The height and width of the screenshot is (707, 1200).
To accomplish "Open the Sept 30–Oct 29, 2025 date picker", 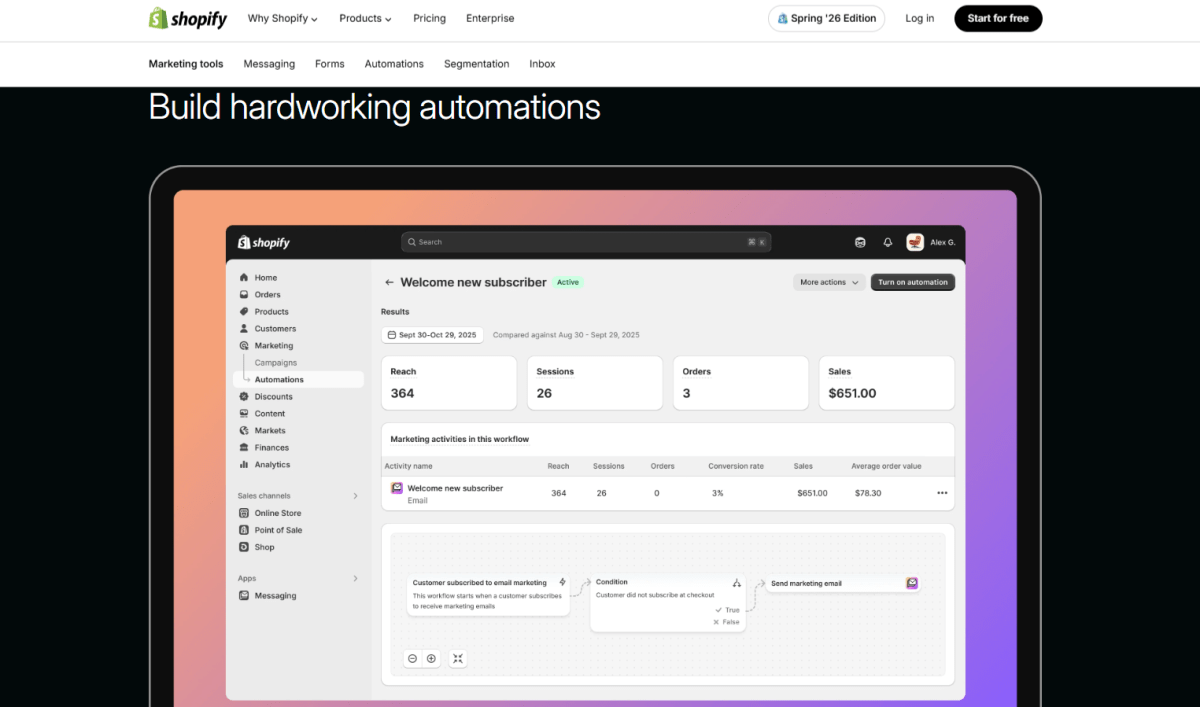I will tap(432, 335).
